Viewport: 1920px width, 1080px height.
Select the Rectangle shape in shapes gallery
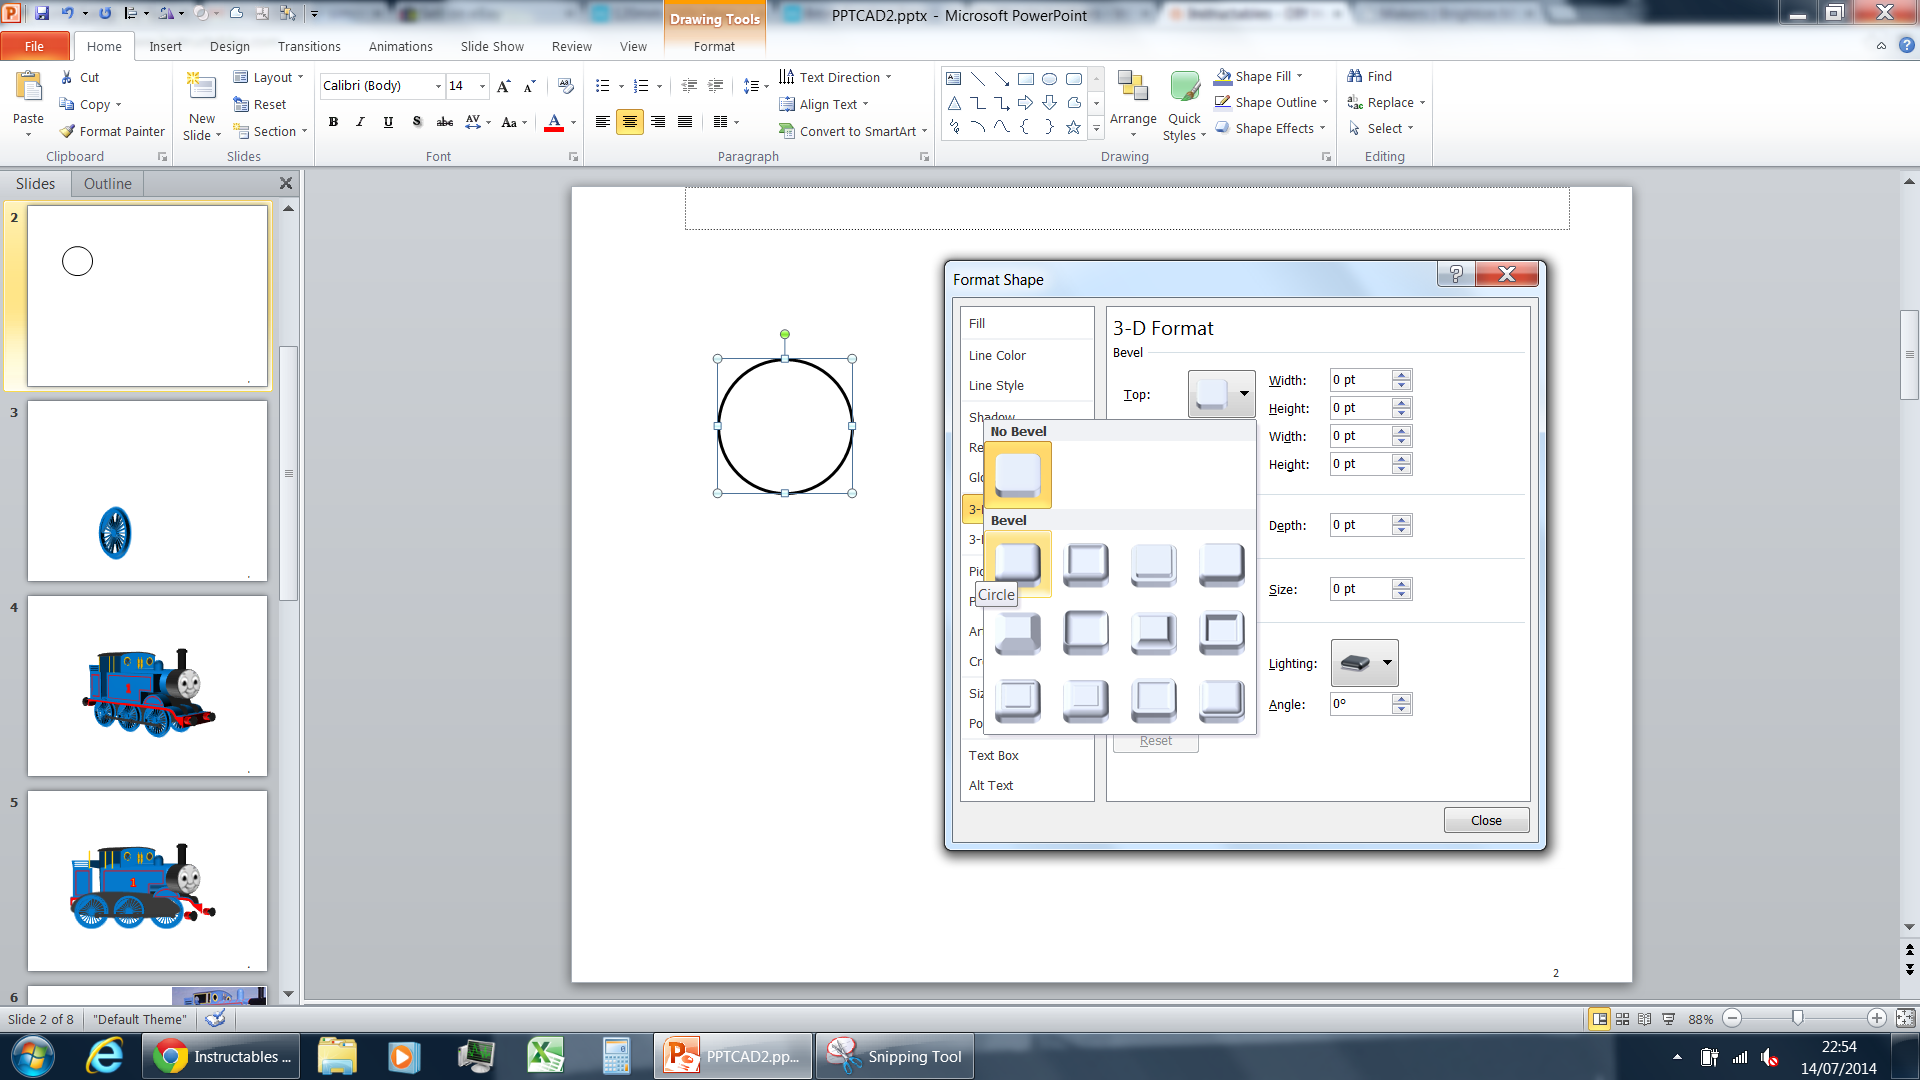(x=1025, y=79)
